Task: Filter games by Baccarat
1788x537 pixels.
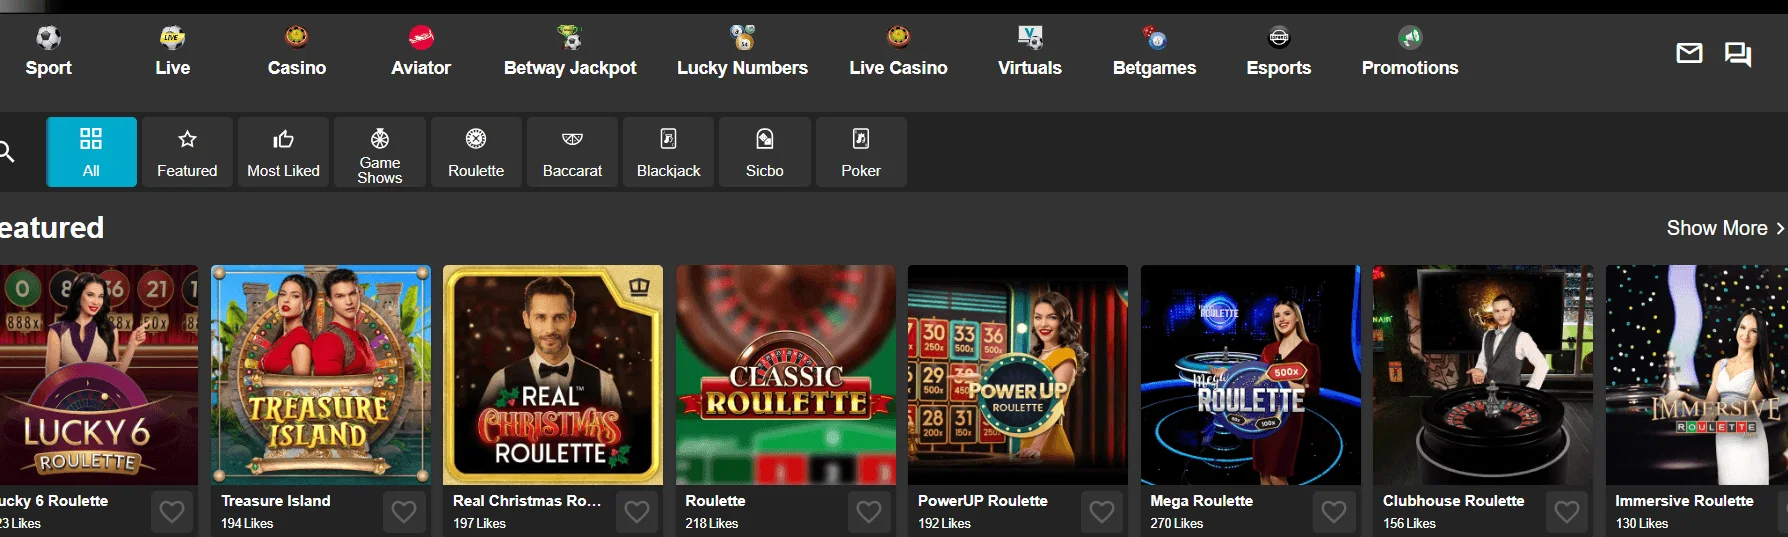Action: [x=572, y=152]
